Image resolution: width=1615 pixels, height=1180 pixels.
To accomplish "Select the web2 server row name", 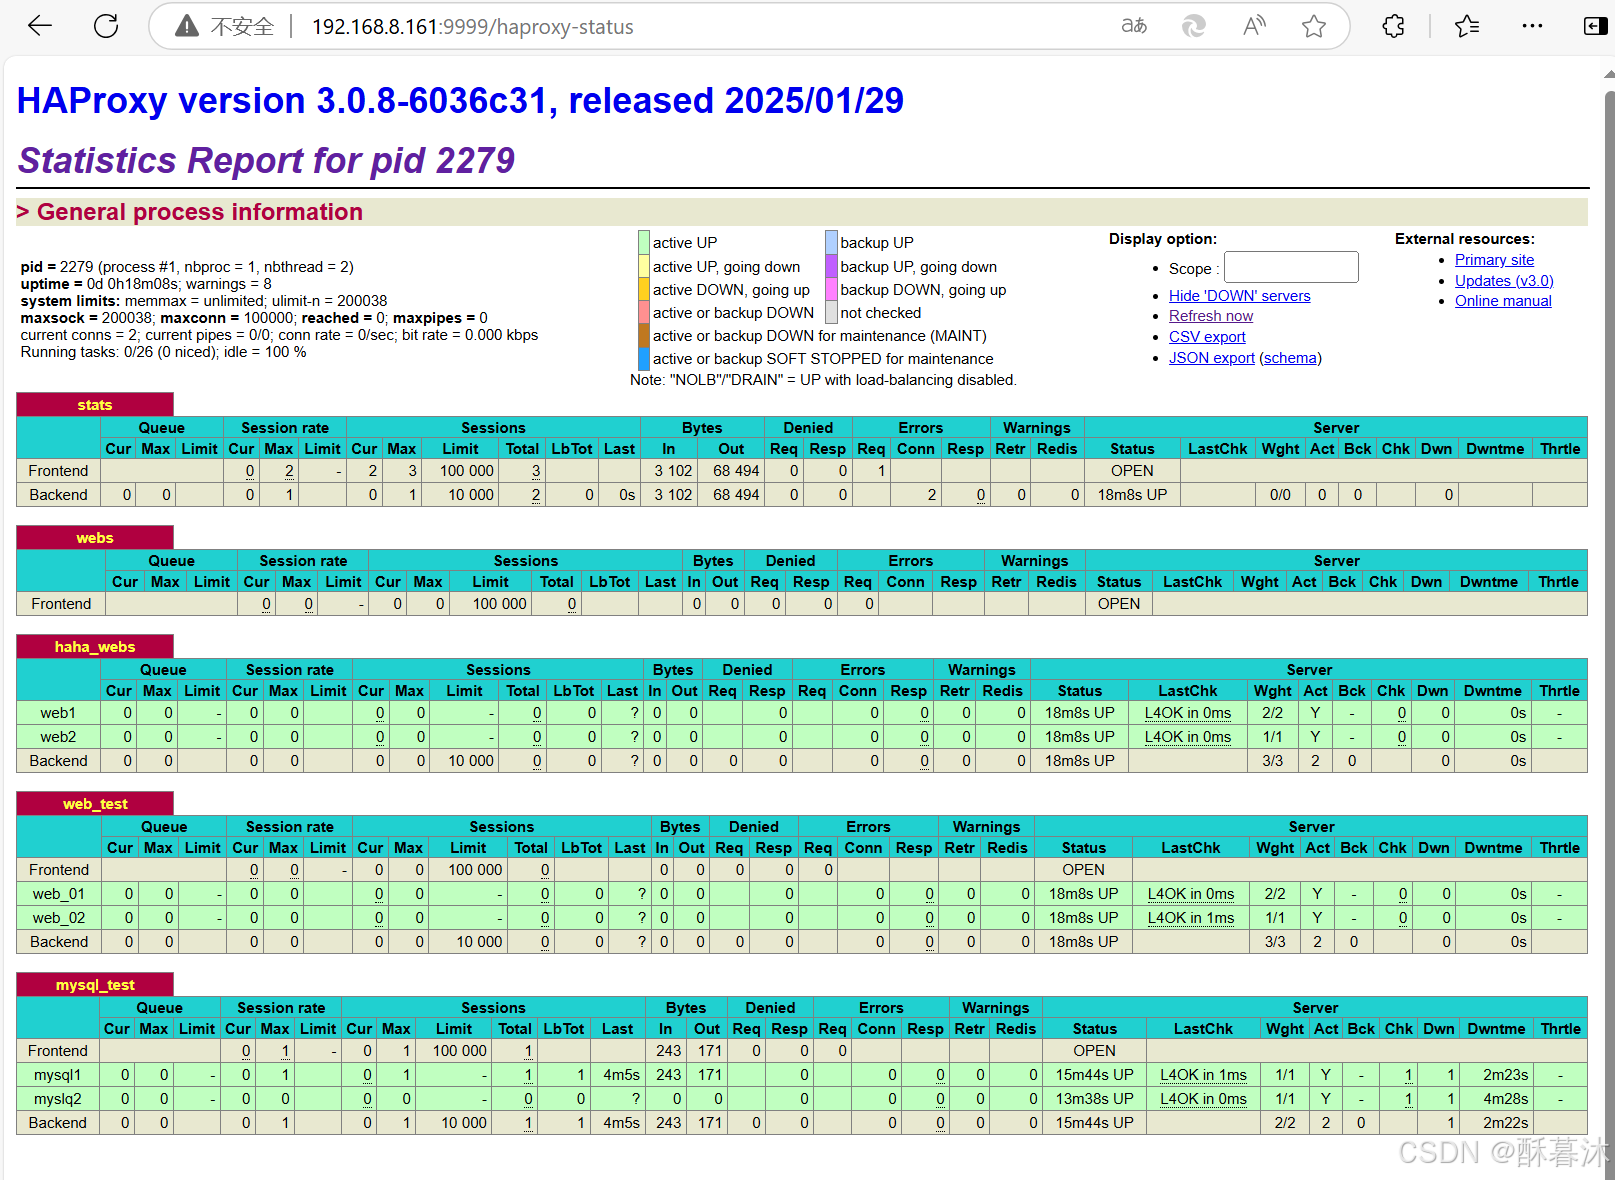I will point(58,737).
